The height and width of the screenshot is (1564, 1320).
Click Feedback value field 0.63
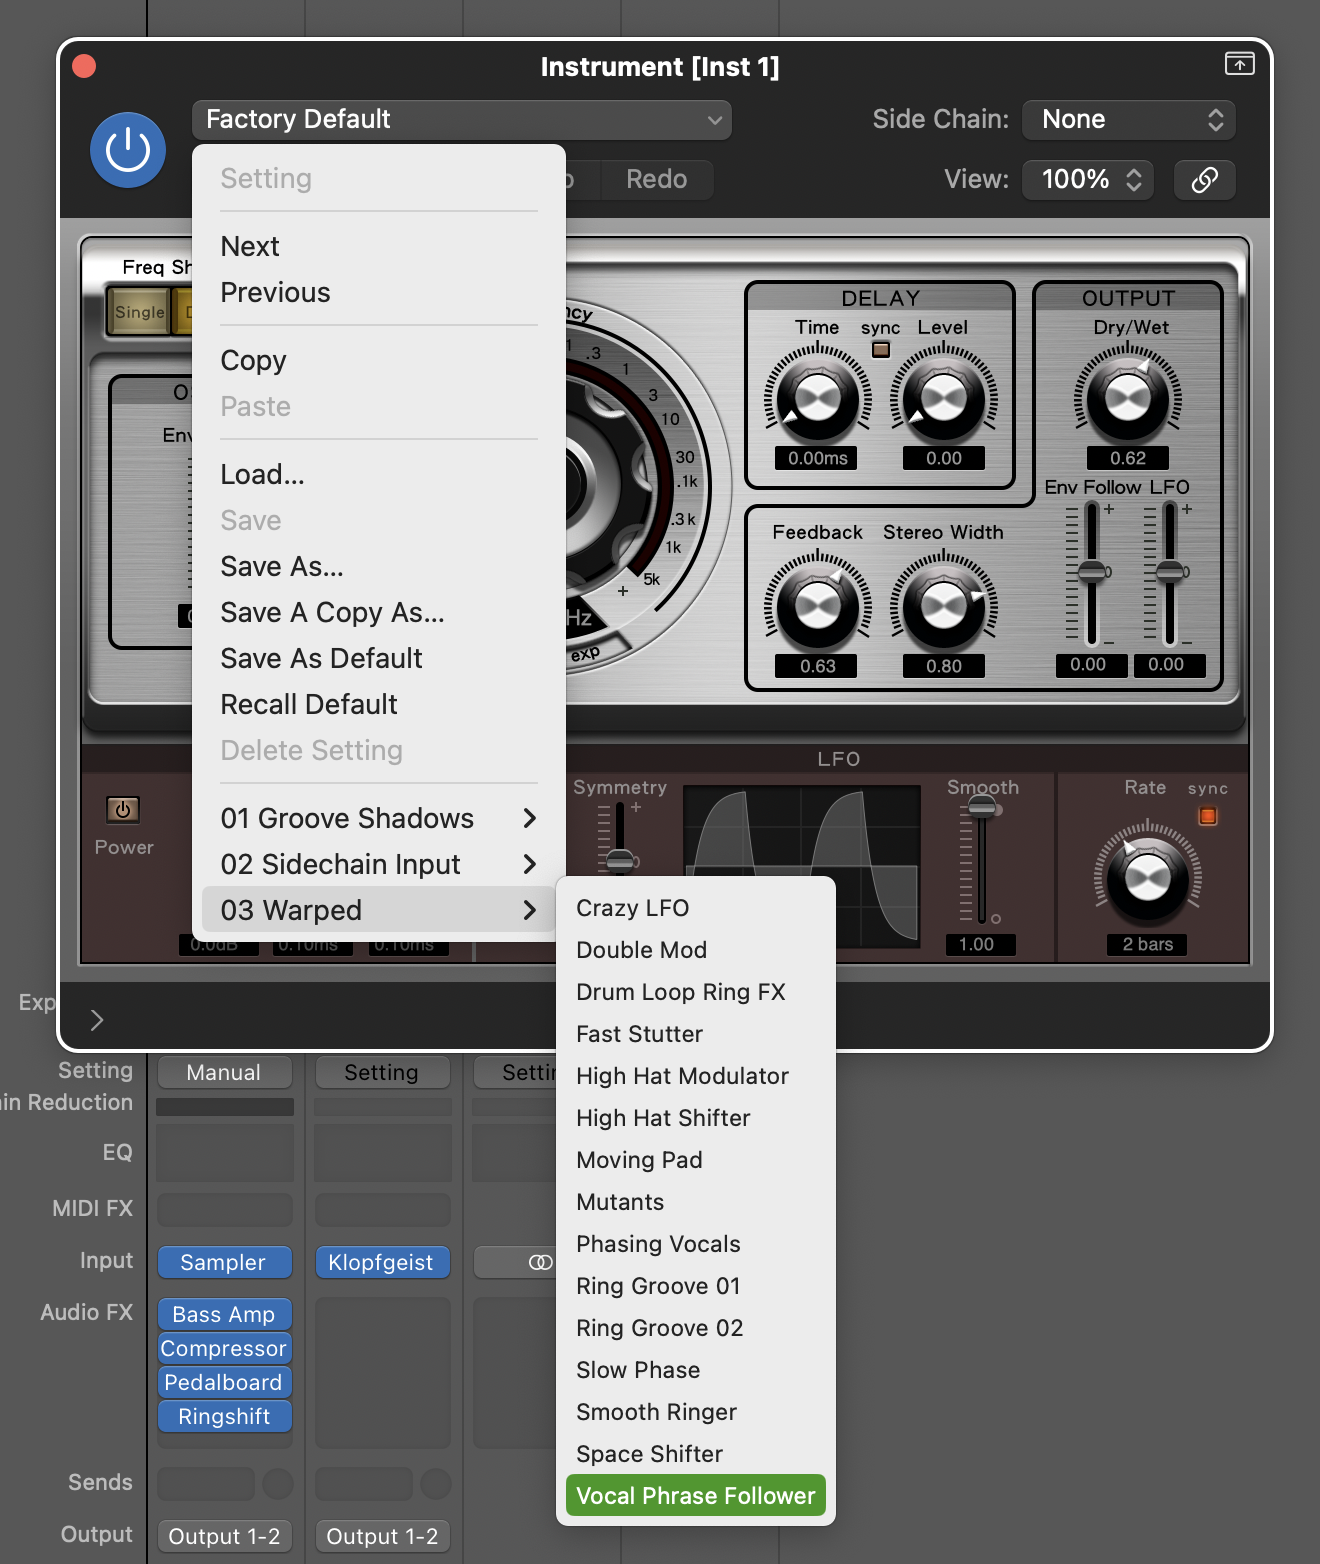817,666
